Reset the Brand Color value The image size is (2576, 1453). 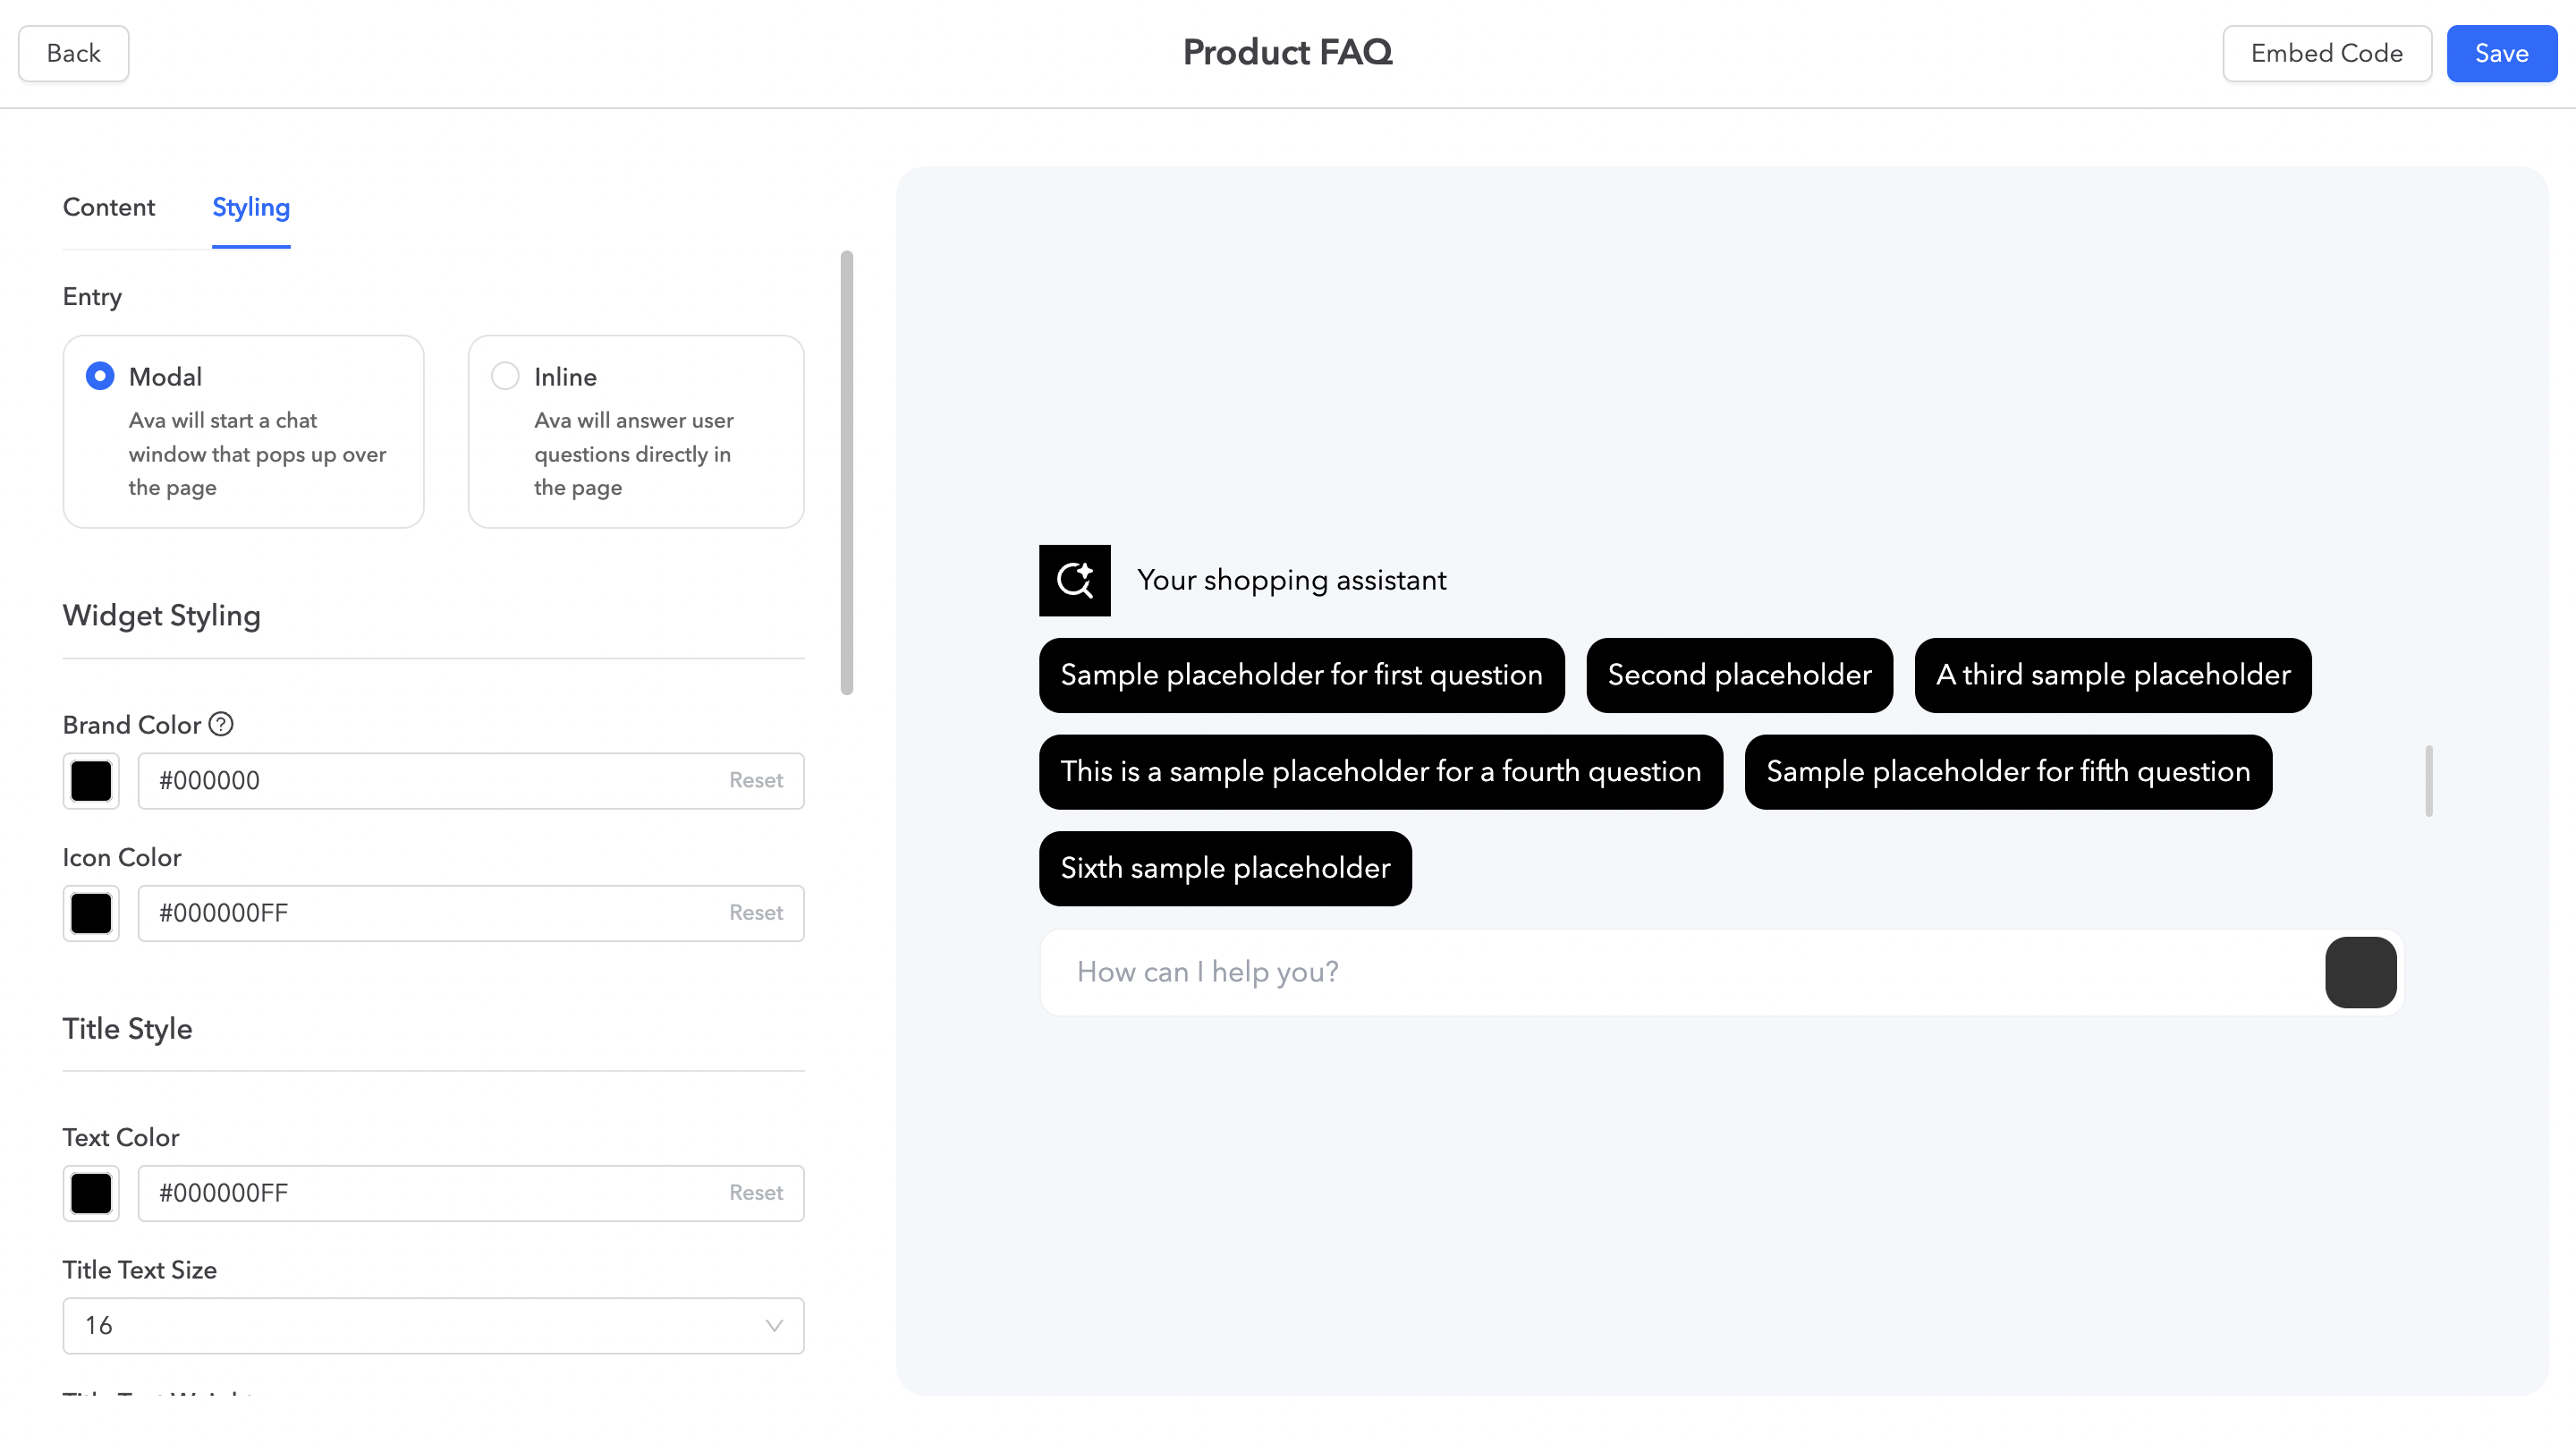point(755,780)
